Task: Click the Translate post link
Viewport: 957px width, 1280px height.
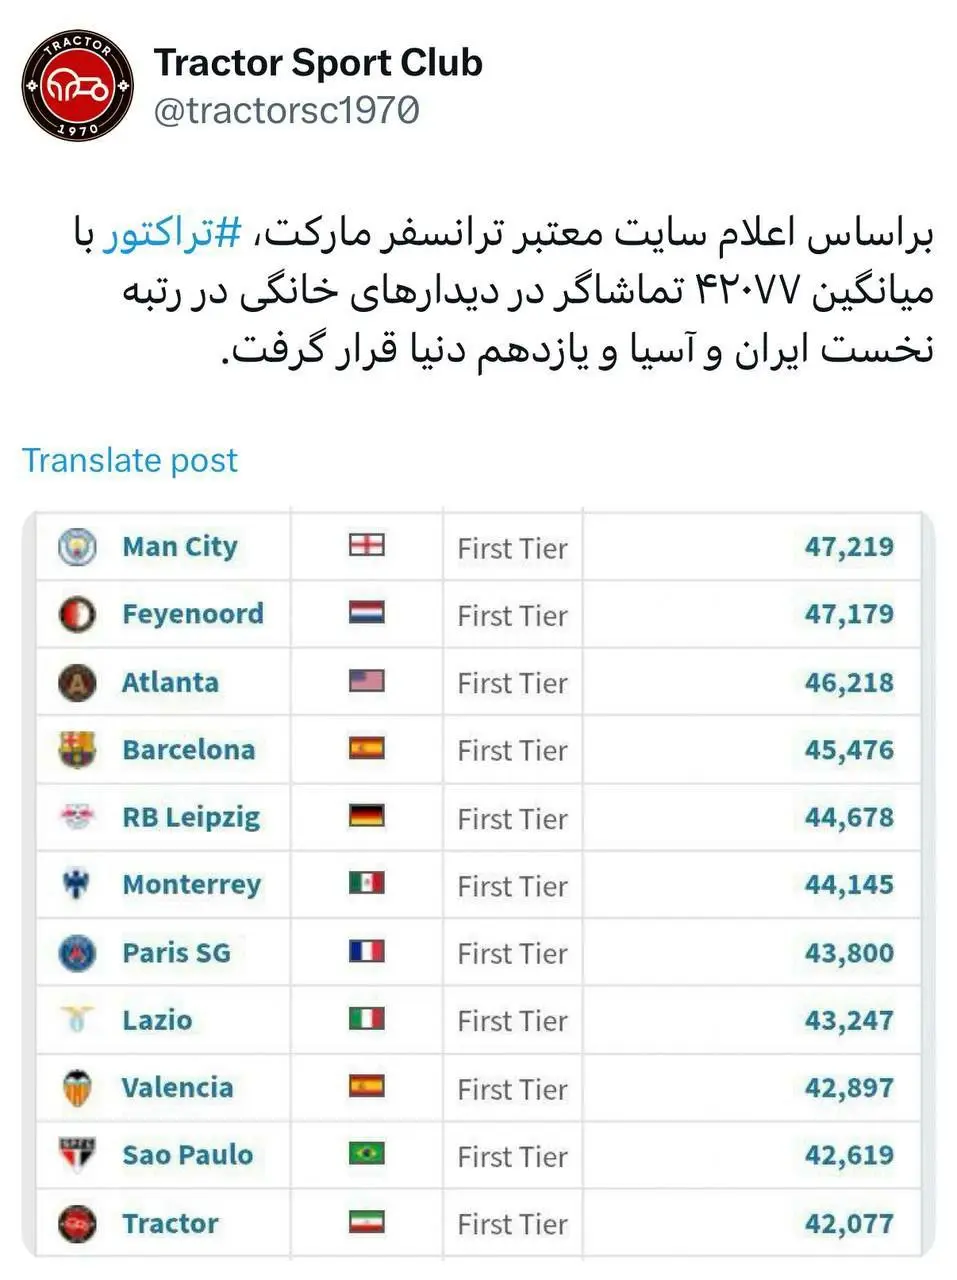Action: (x=131, y=460)
